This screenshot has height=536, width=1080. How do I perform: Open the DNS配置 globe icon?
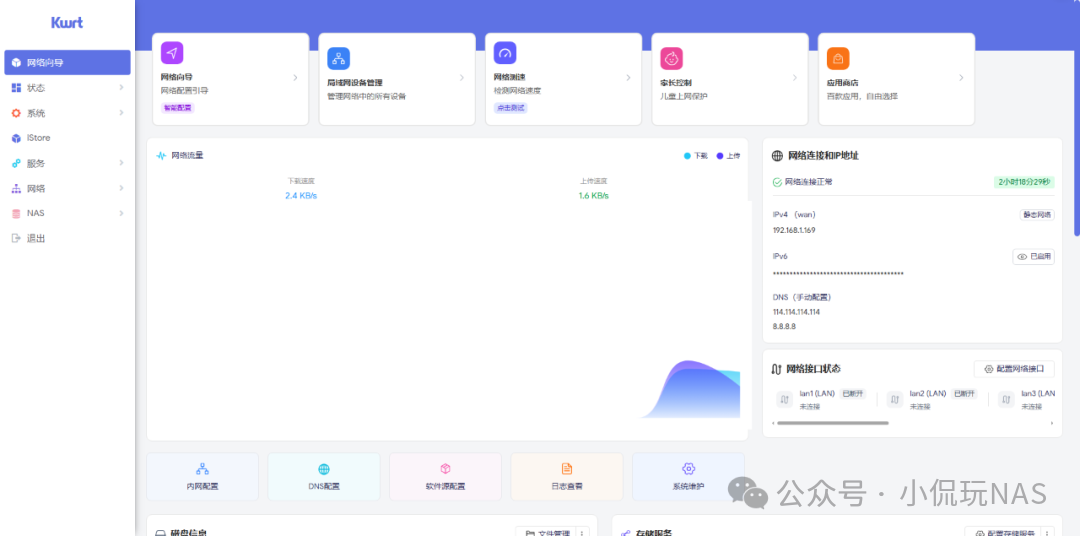[x=324, y=469]
